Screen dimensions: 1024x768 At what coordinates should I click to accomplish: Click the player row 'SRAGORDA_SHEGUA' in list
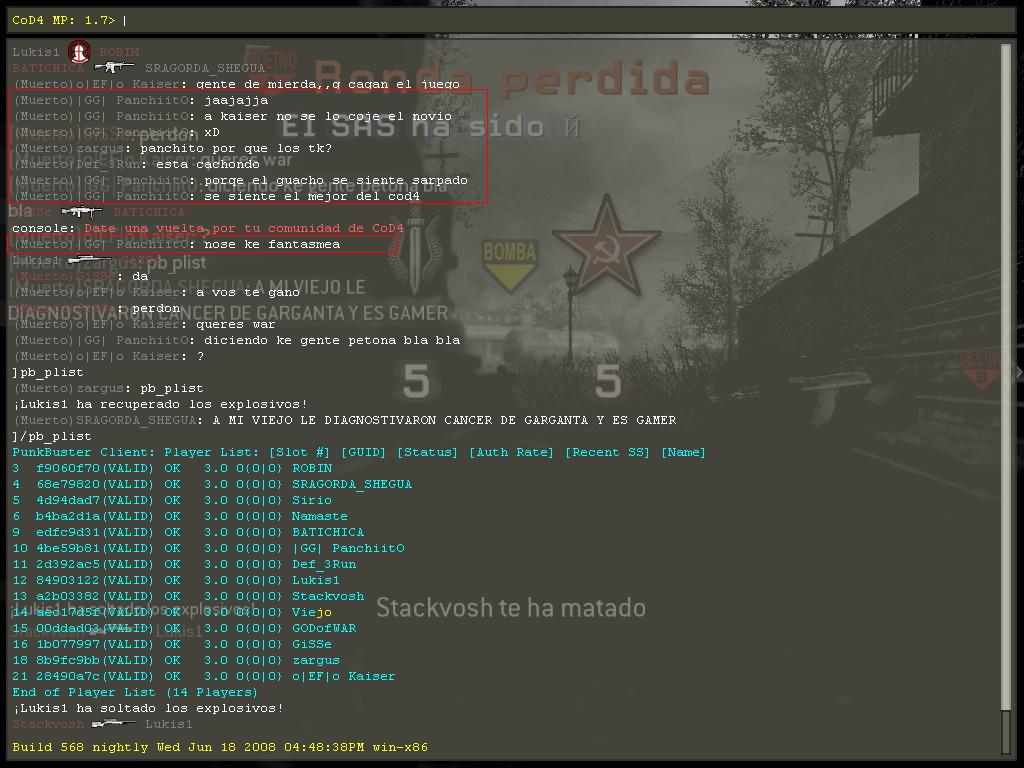tap(212, 484)
